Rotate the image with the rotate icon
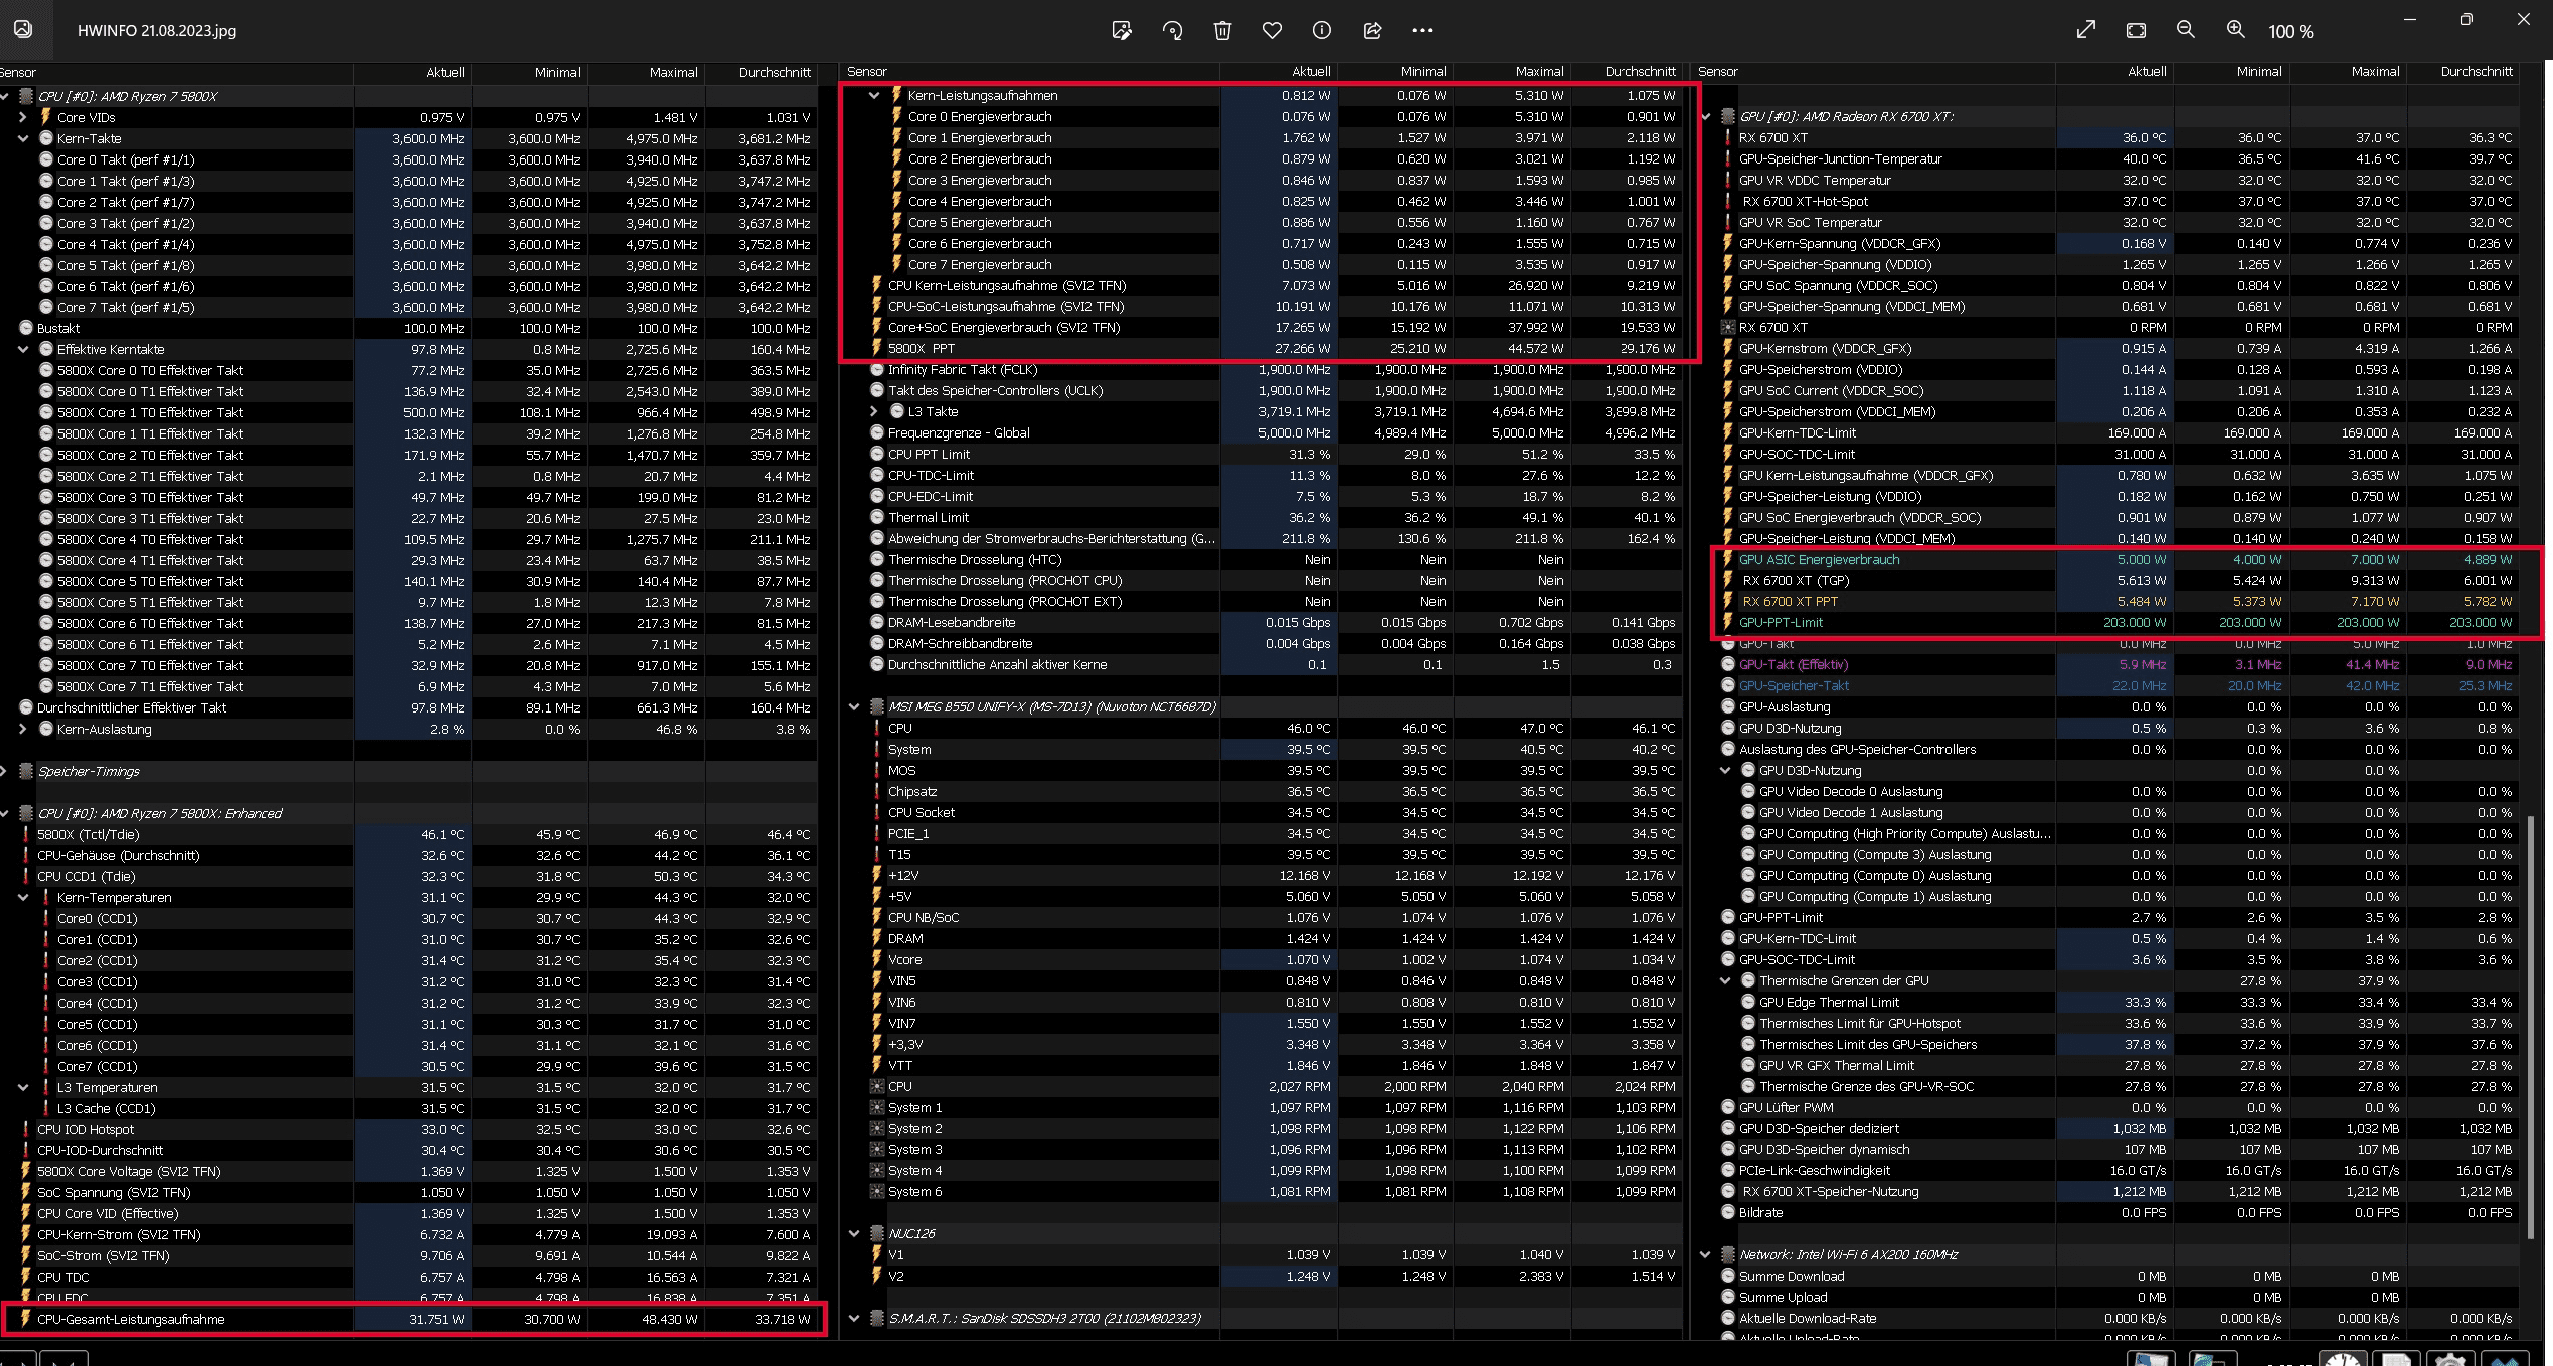 [x=1172, y=31]
